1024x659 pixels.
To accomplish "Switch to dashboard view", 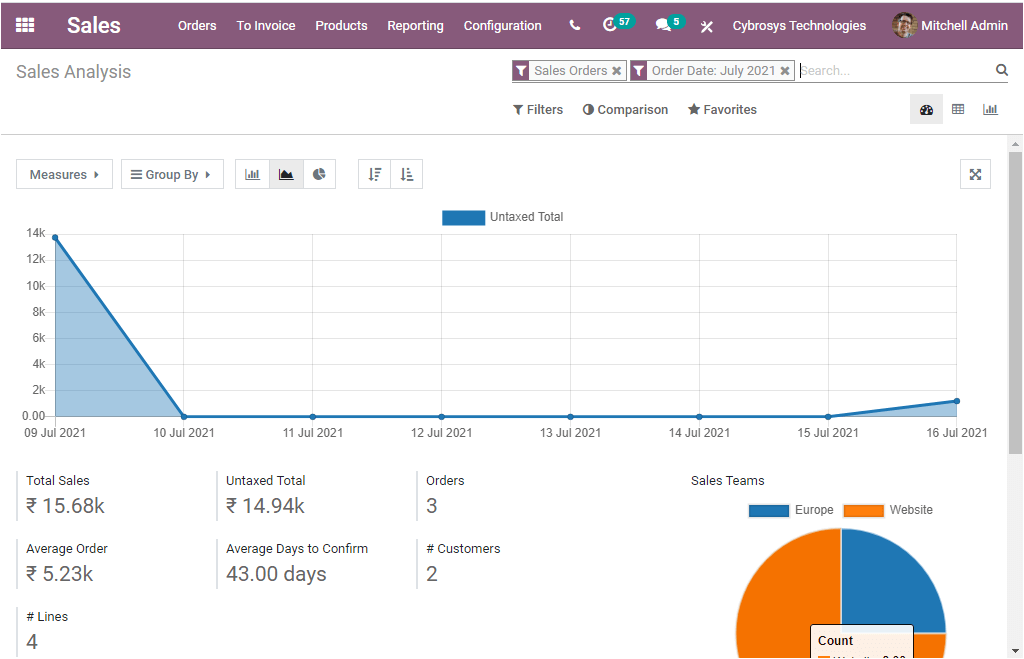I will pos(926,109).
